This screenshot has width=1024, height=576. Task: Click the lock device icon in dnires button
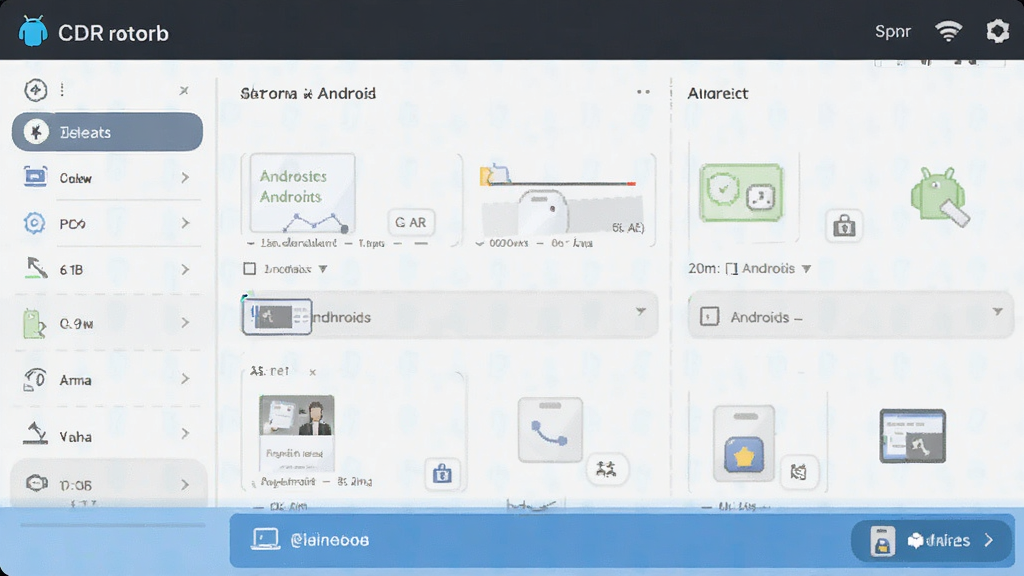click(882, 541)
